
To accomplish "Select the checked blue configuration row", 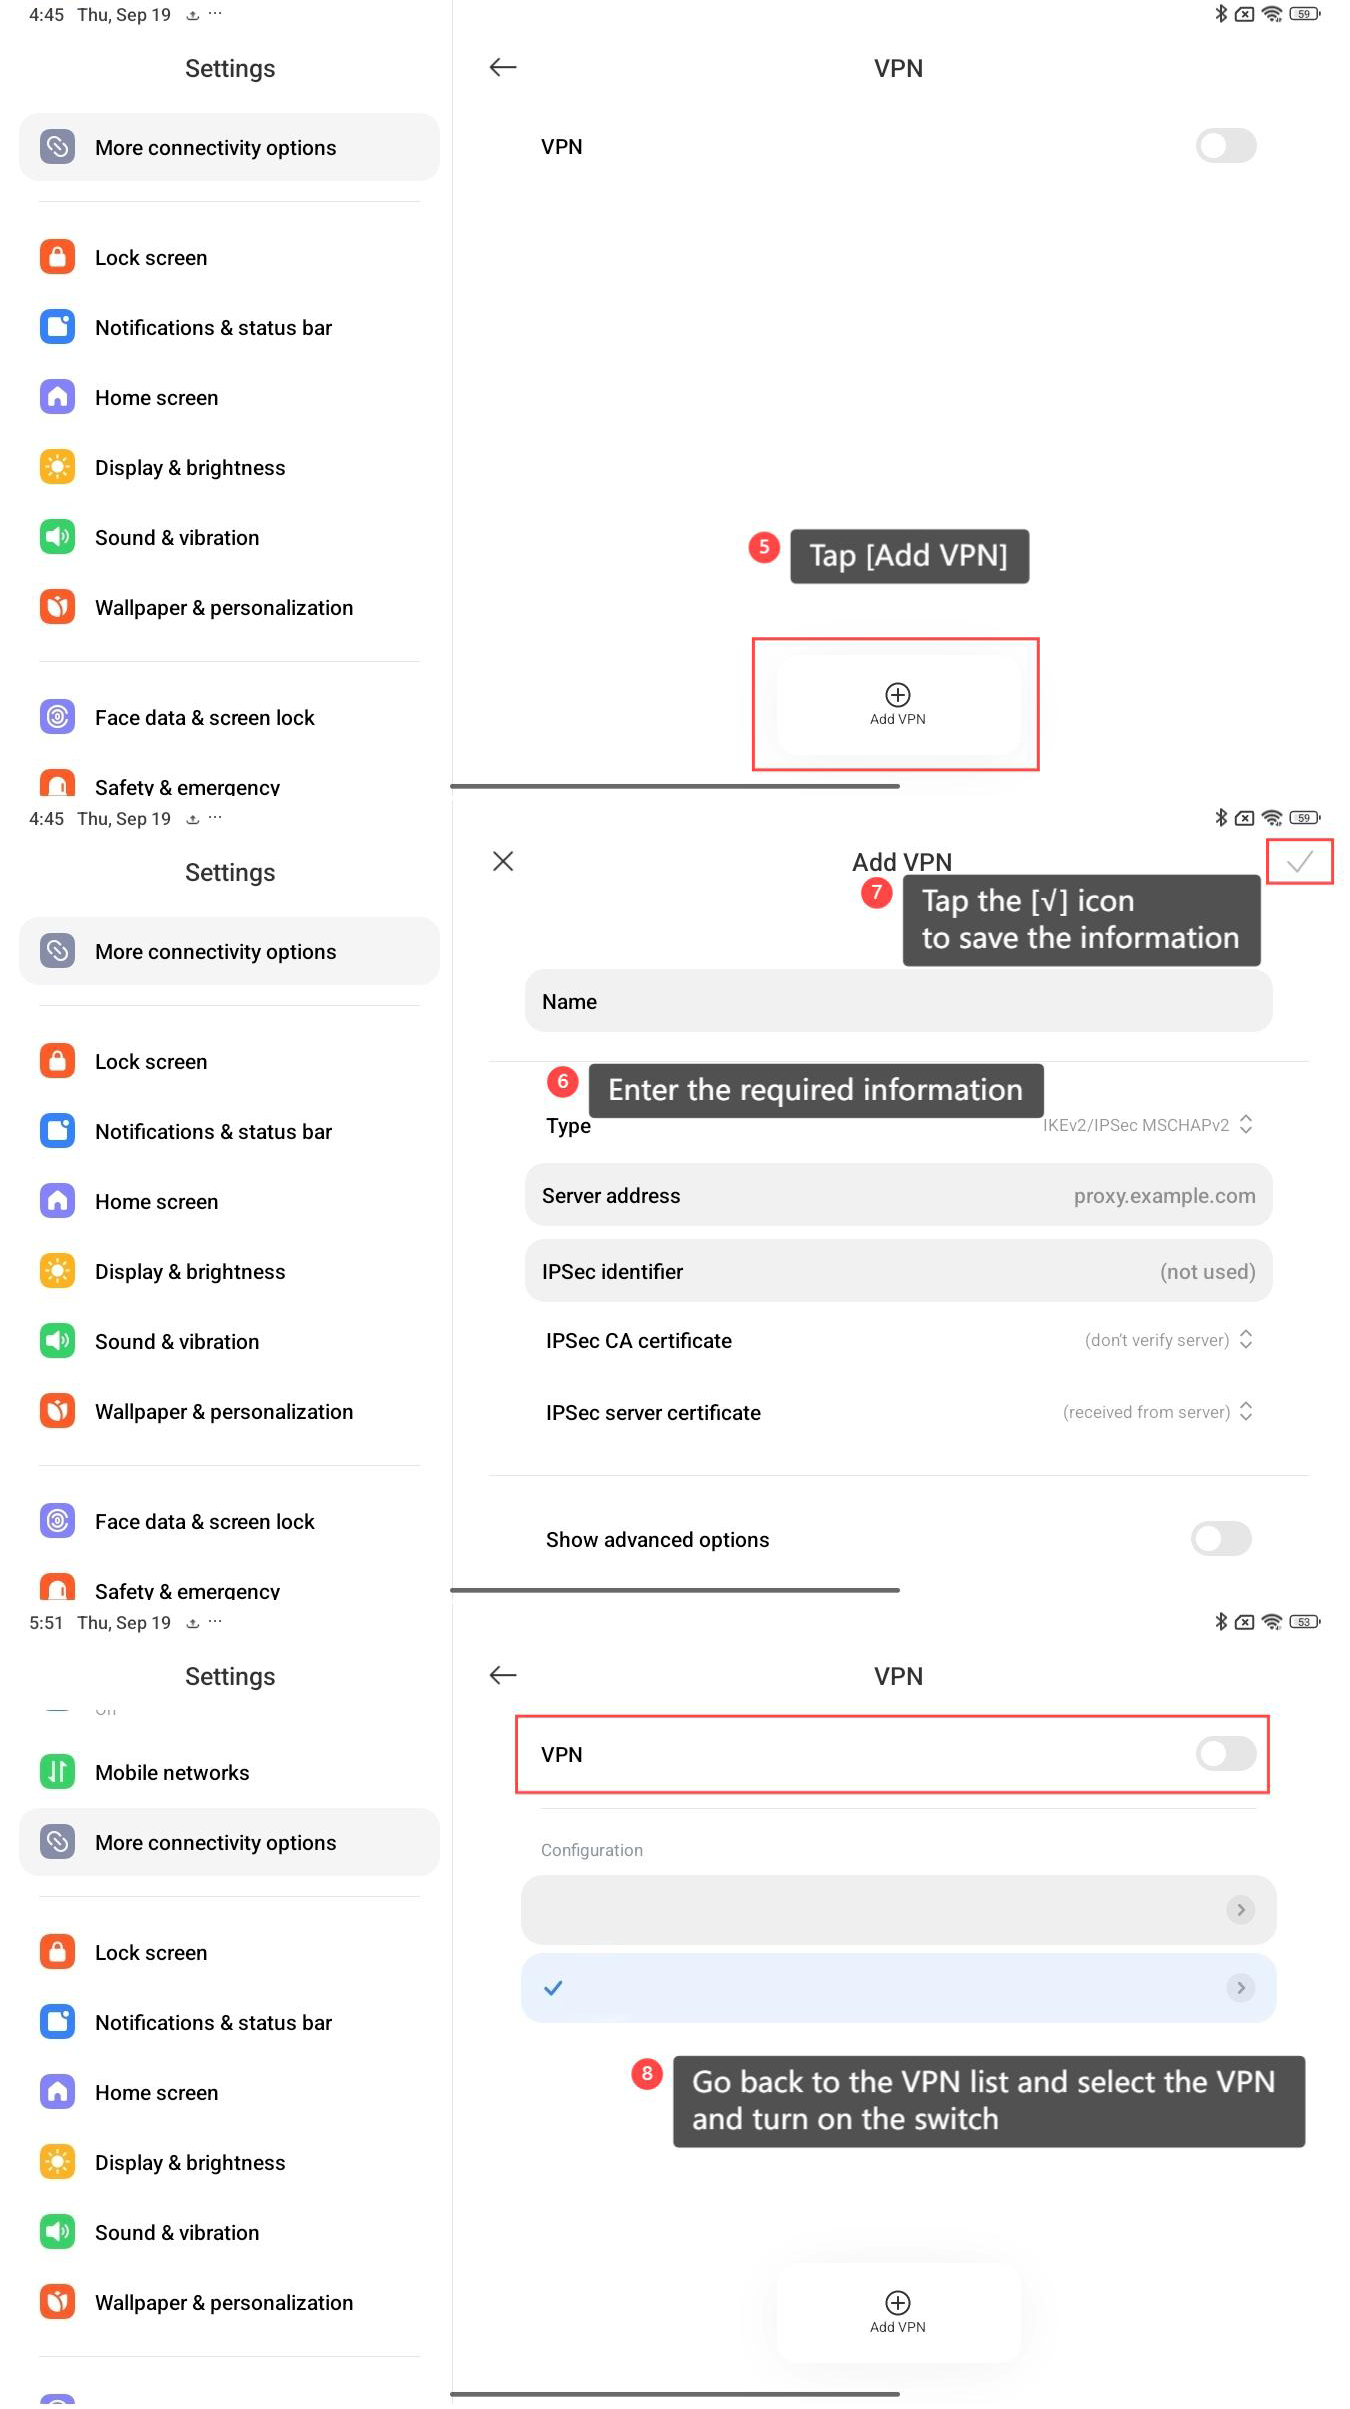I will click(x=898, y=1988).
